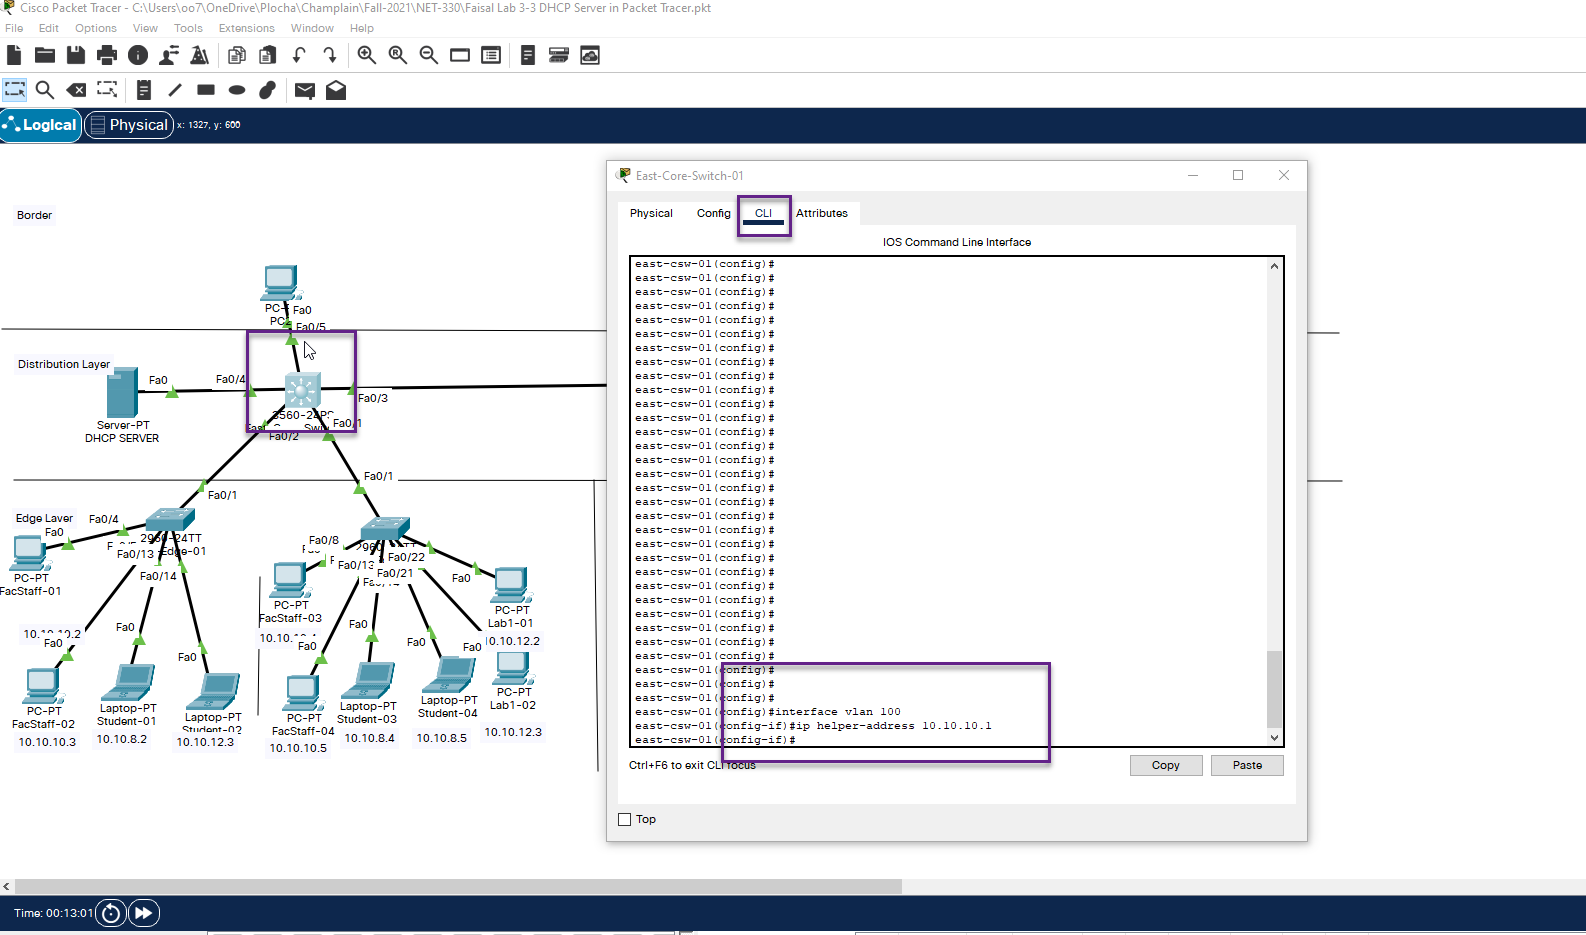Open the File menu
The width and height of the screenshot is (1586, 935).
(14, 28)
